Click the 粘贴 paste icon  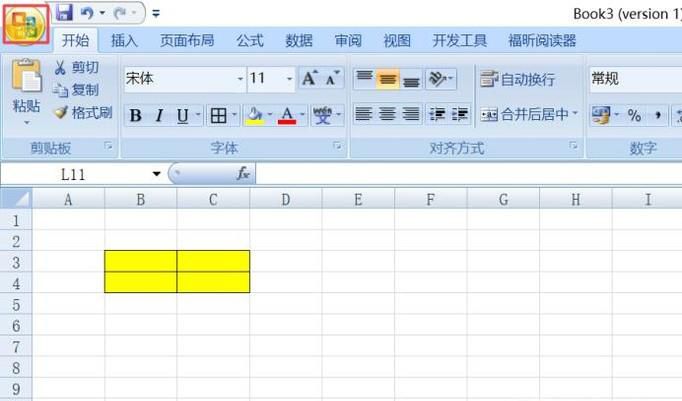(27, 76)
